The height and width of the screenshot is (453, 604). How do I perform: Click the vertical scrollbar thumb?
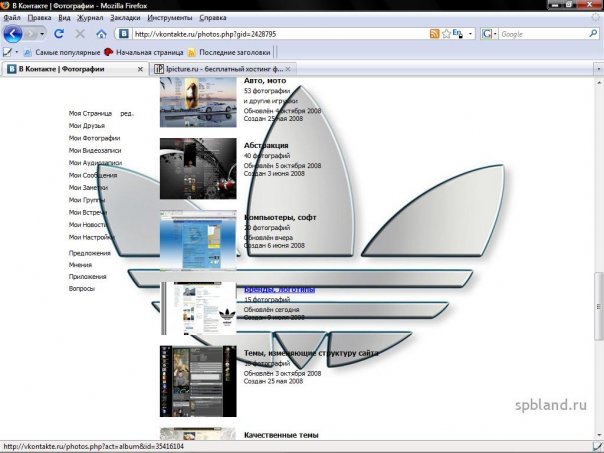[599, 306]
